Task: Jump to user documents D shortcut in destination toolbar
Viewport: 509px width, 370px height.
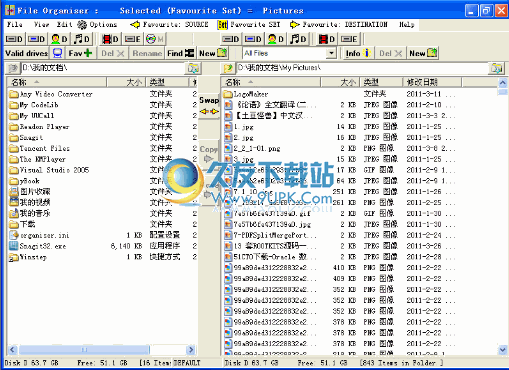Action: pos(275,39)
